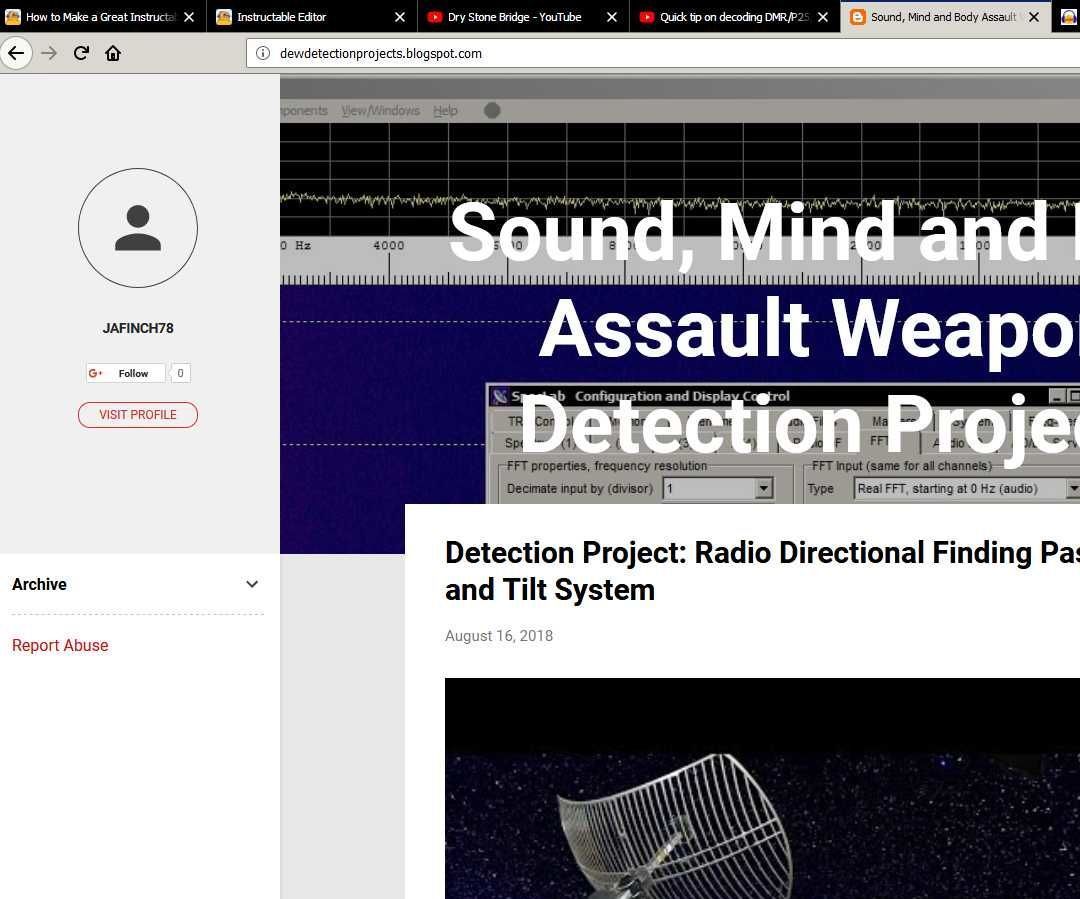This screenshot has height=899, width=1080.
Task: Open the Decimate input by divisor dropdown
Action: pos(763,488)
